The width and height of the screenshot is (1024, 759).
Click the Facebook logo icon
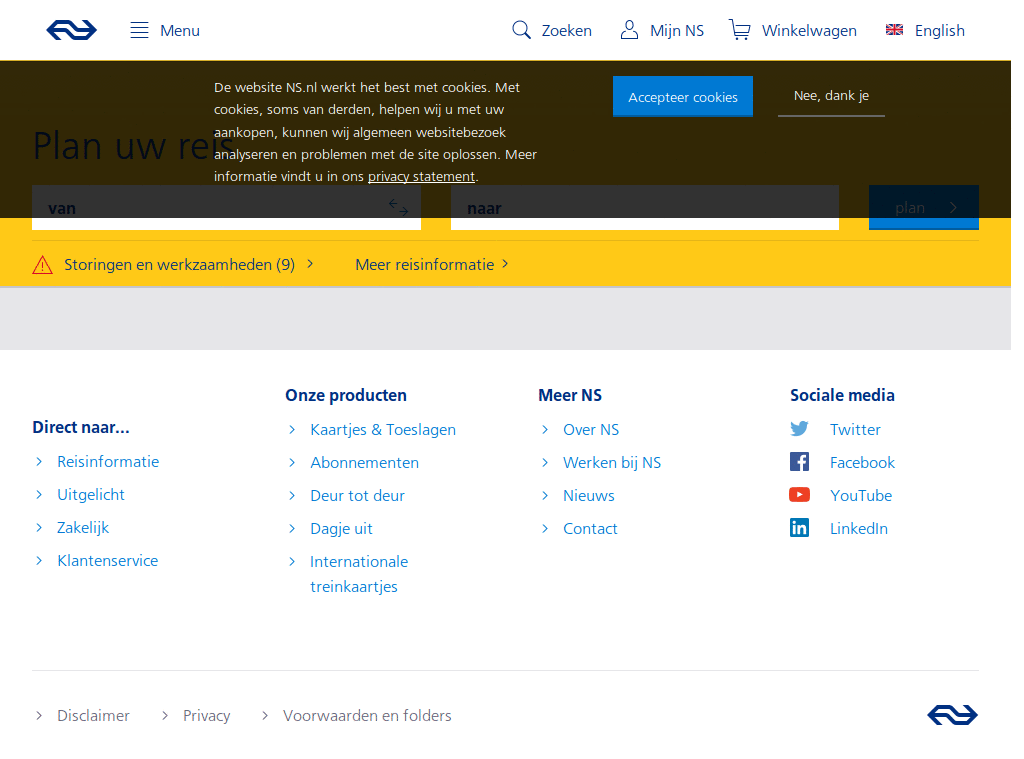coord(799,462)
